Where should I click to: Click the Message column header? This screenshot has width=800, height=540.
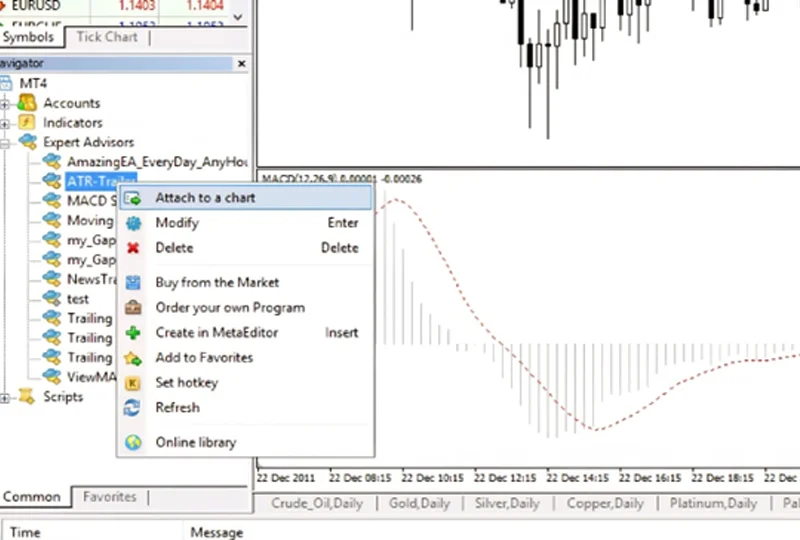(217, 532)
